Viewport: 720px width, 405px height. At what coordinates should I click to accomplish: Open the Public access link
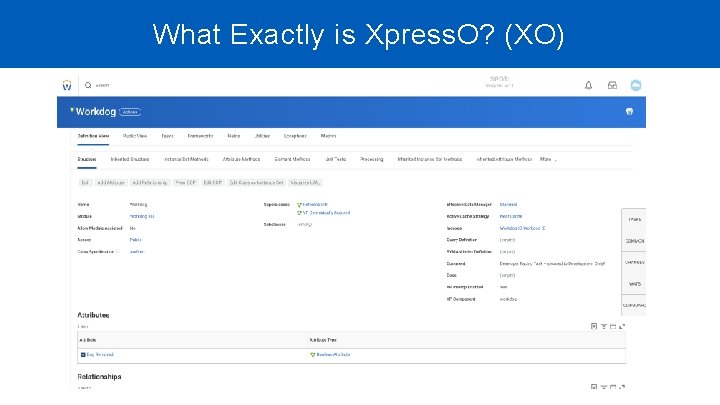coord(135,240)
